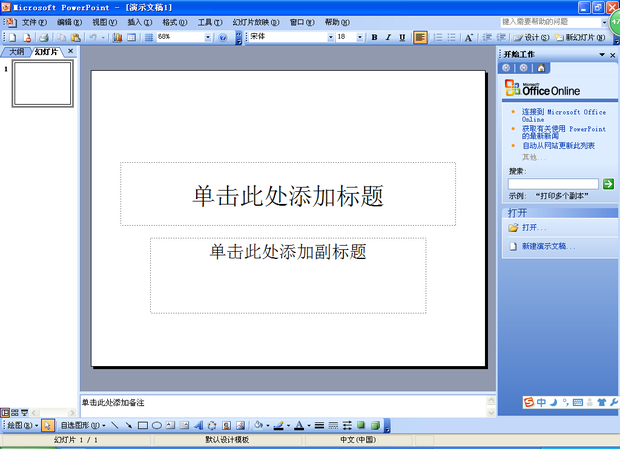Select the Line drawing tool
Screen dimensions: 620x449
coord(115,426)
